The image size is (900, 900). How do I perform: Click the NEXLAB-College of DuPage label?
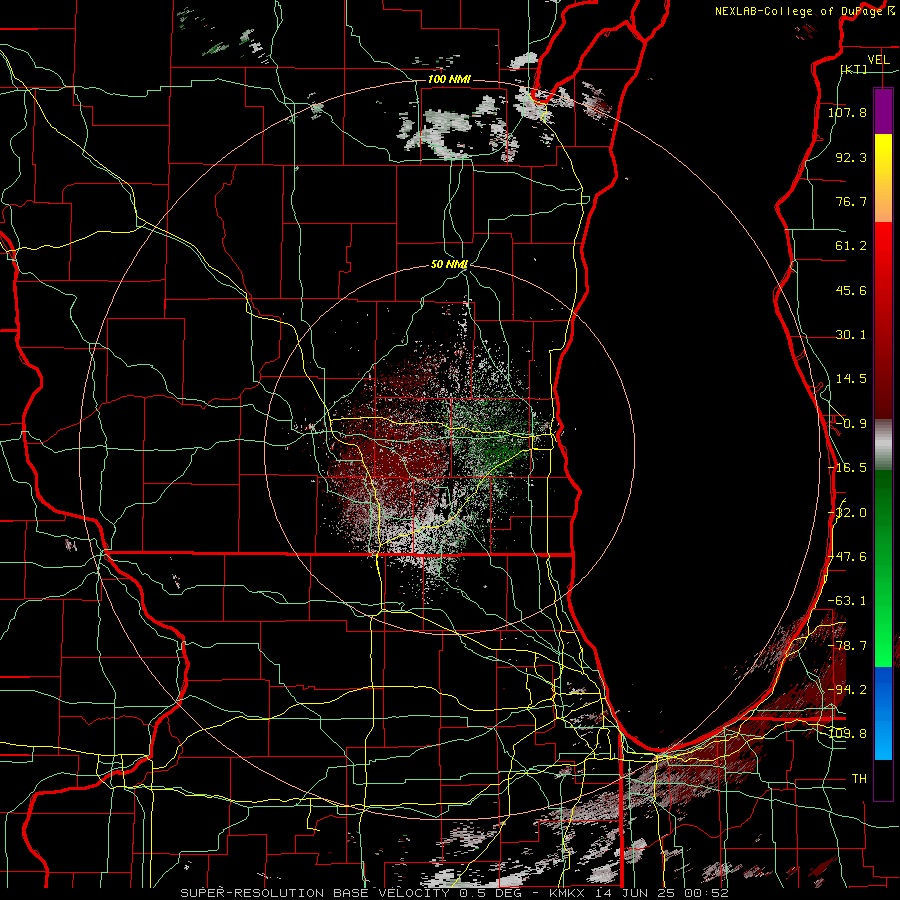tap(798, 11)
